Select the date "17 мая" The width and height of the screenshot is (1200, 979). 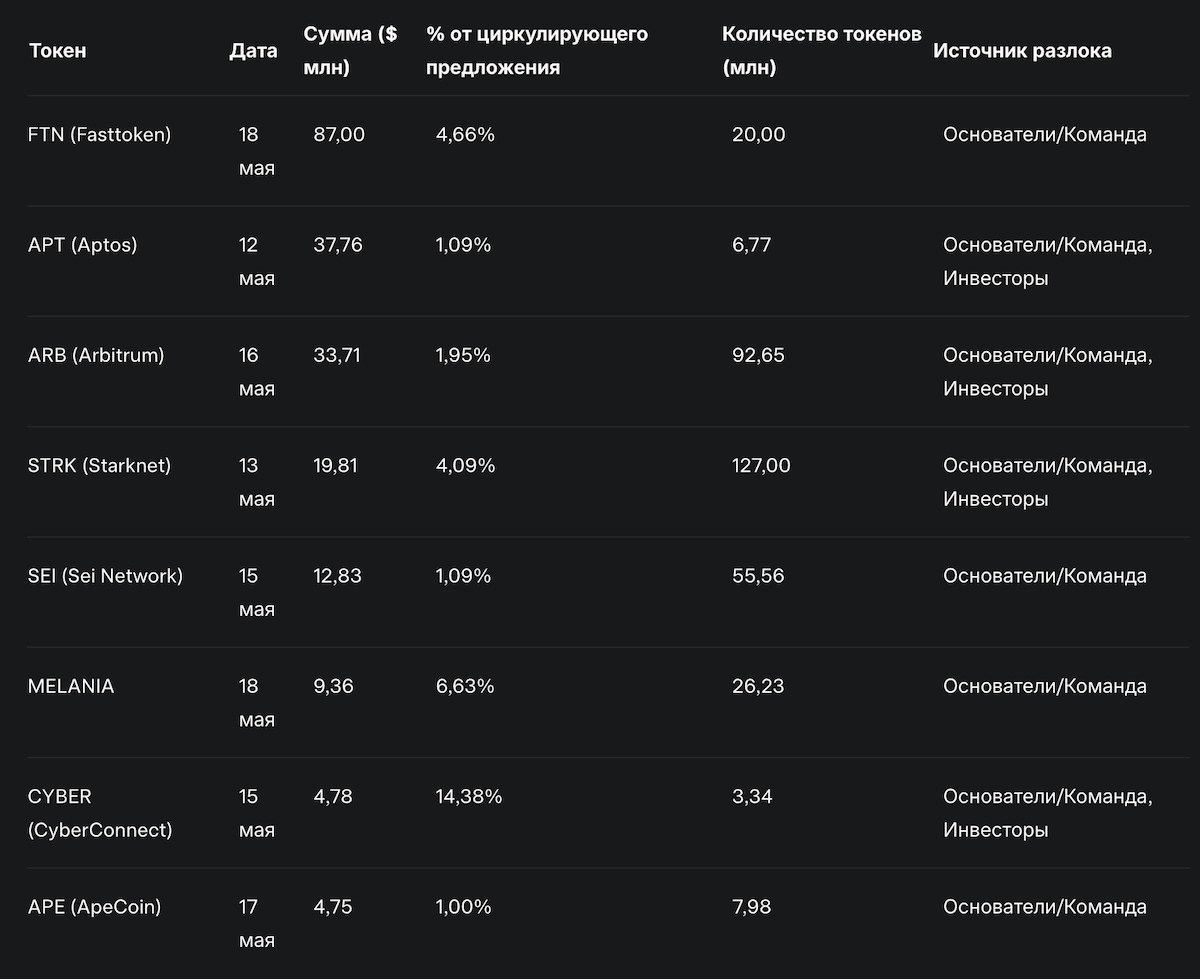click(257, 922)
